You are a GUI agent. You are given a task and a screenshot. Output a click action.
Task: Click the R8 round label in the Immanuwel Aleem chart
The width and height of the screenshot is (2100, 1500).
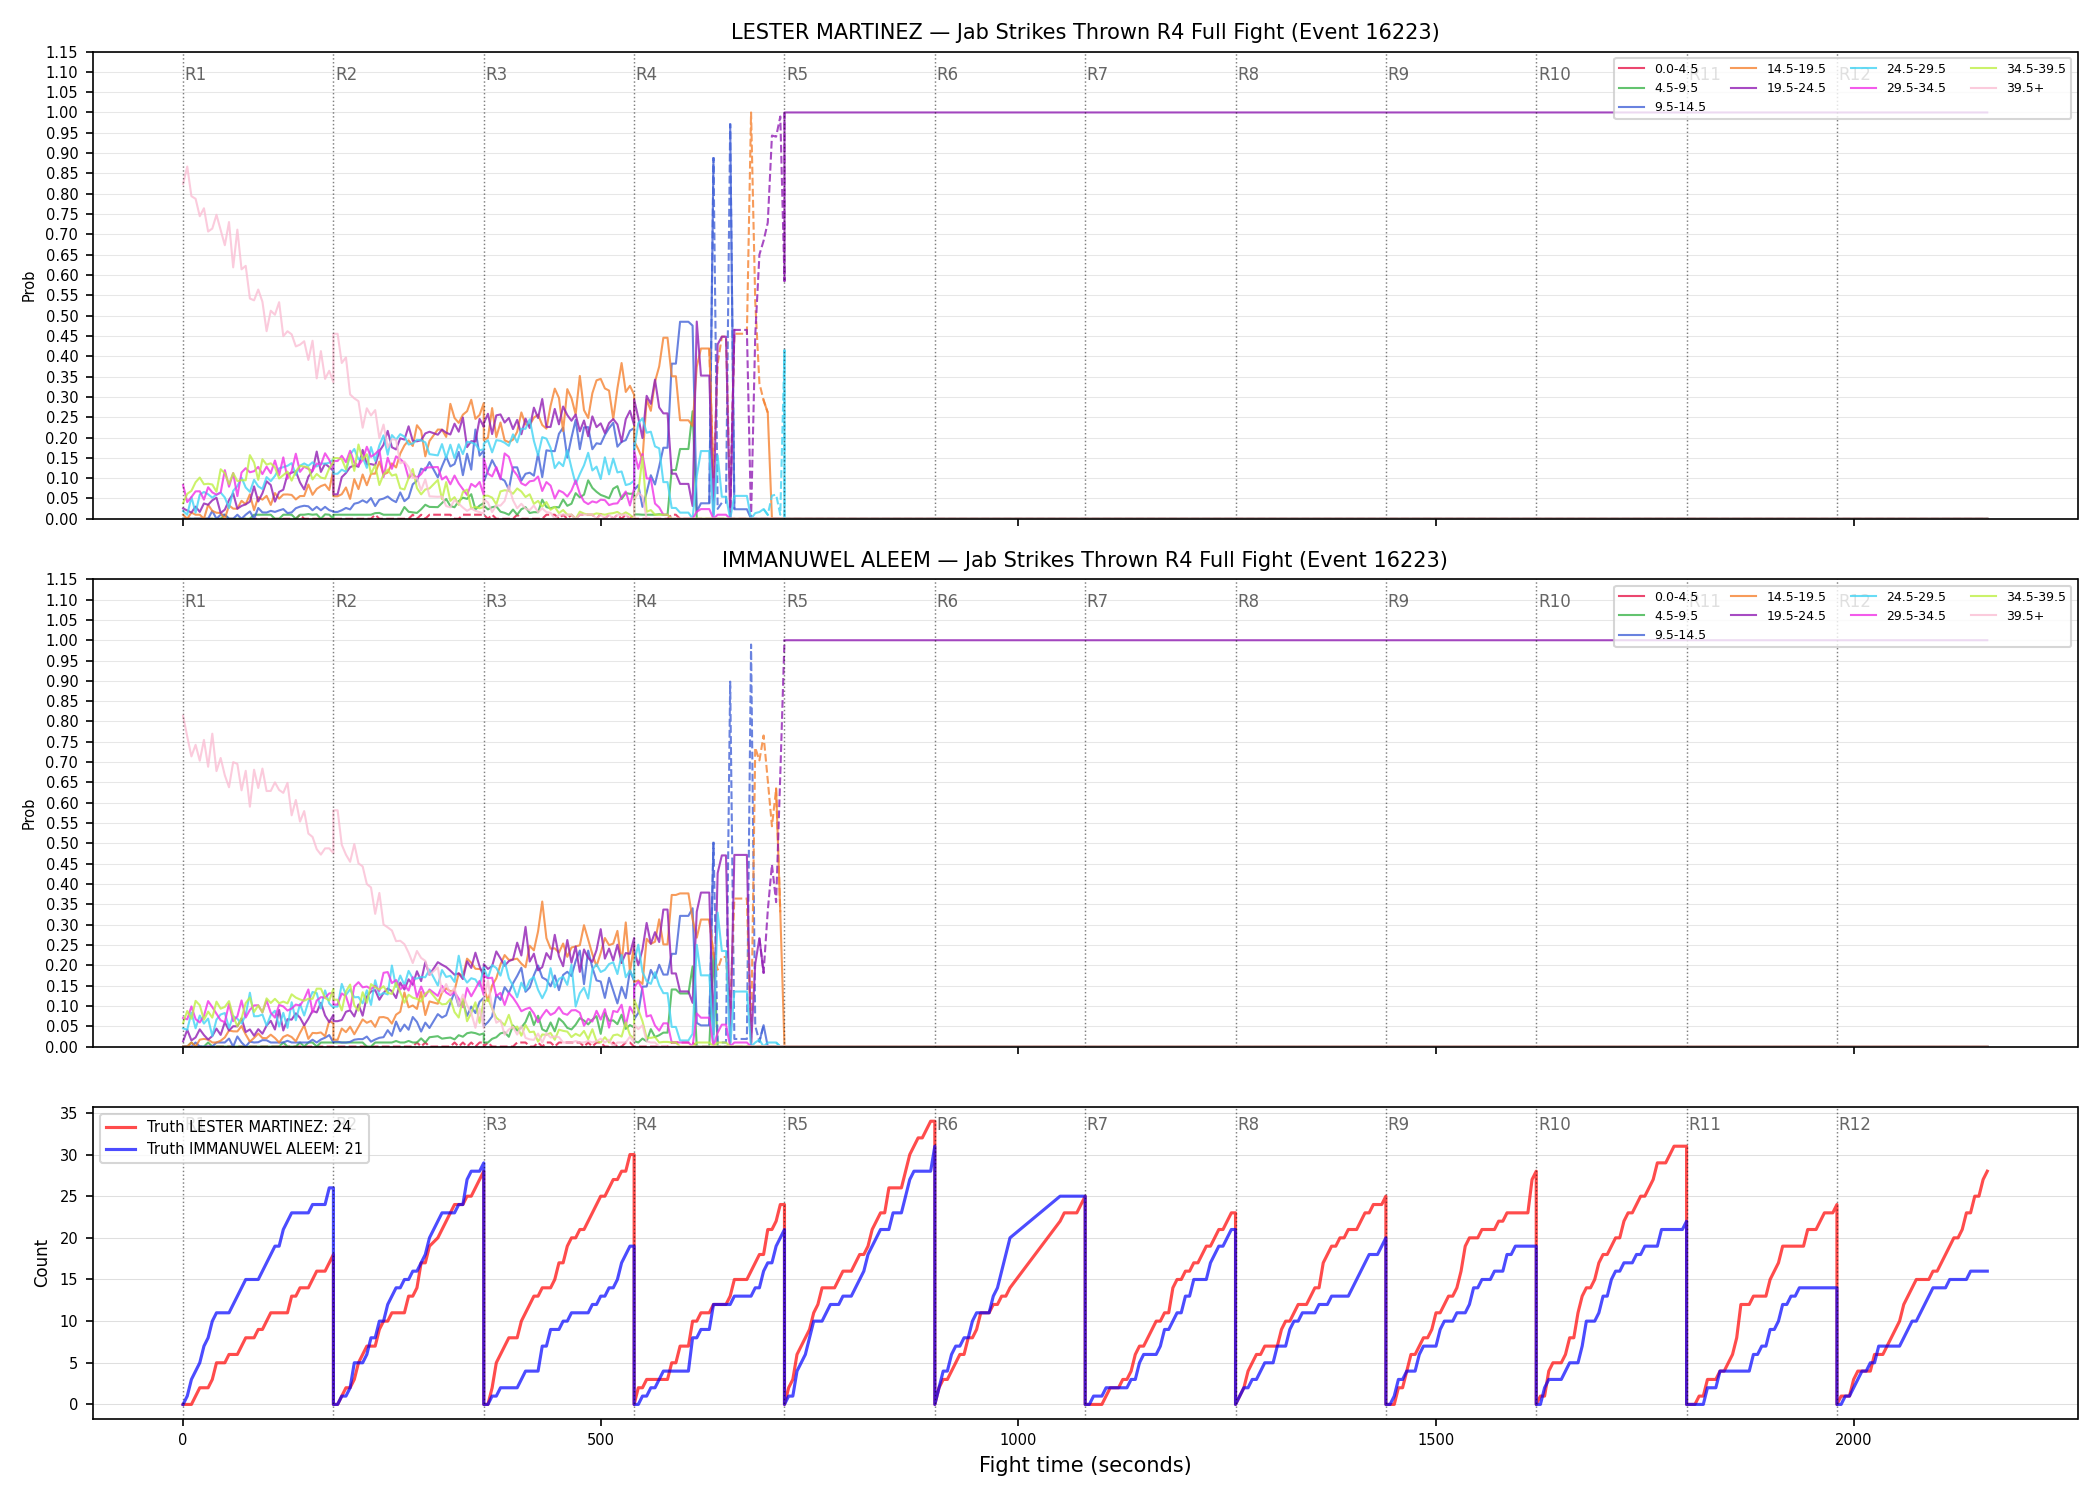coord(1249,601)
